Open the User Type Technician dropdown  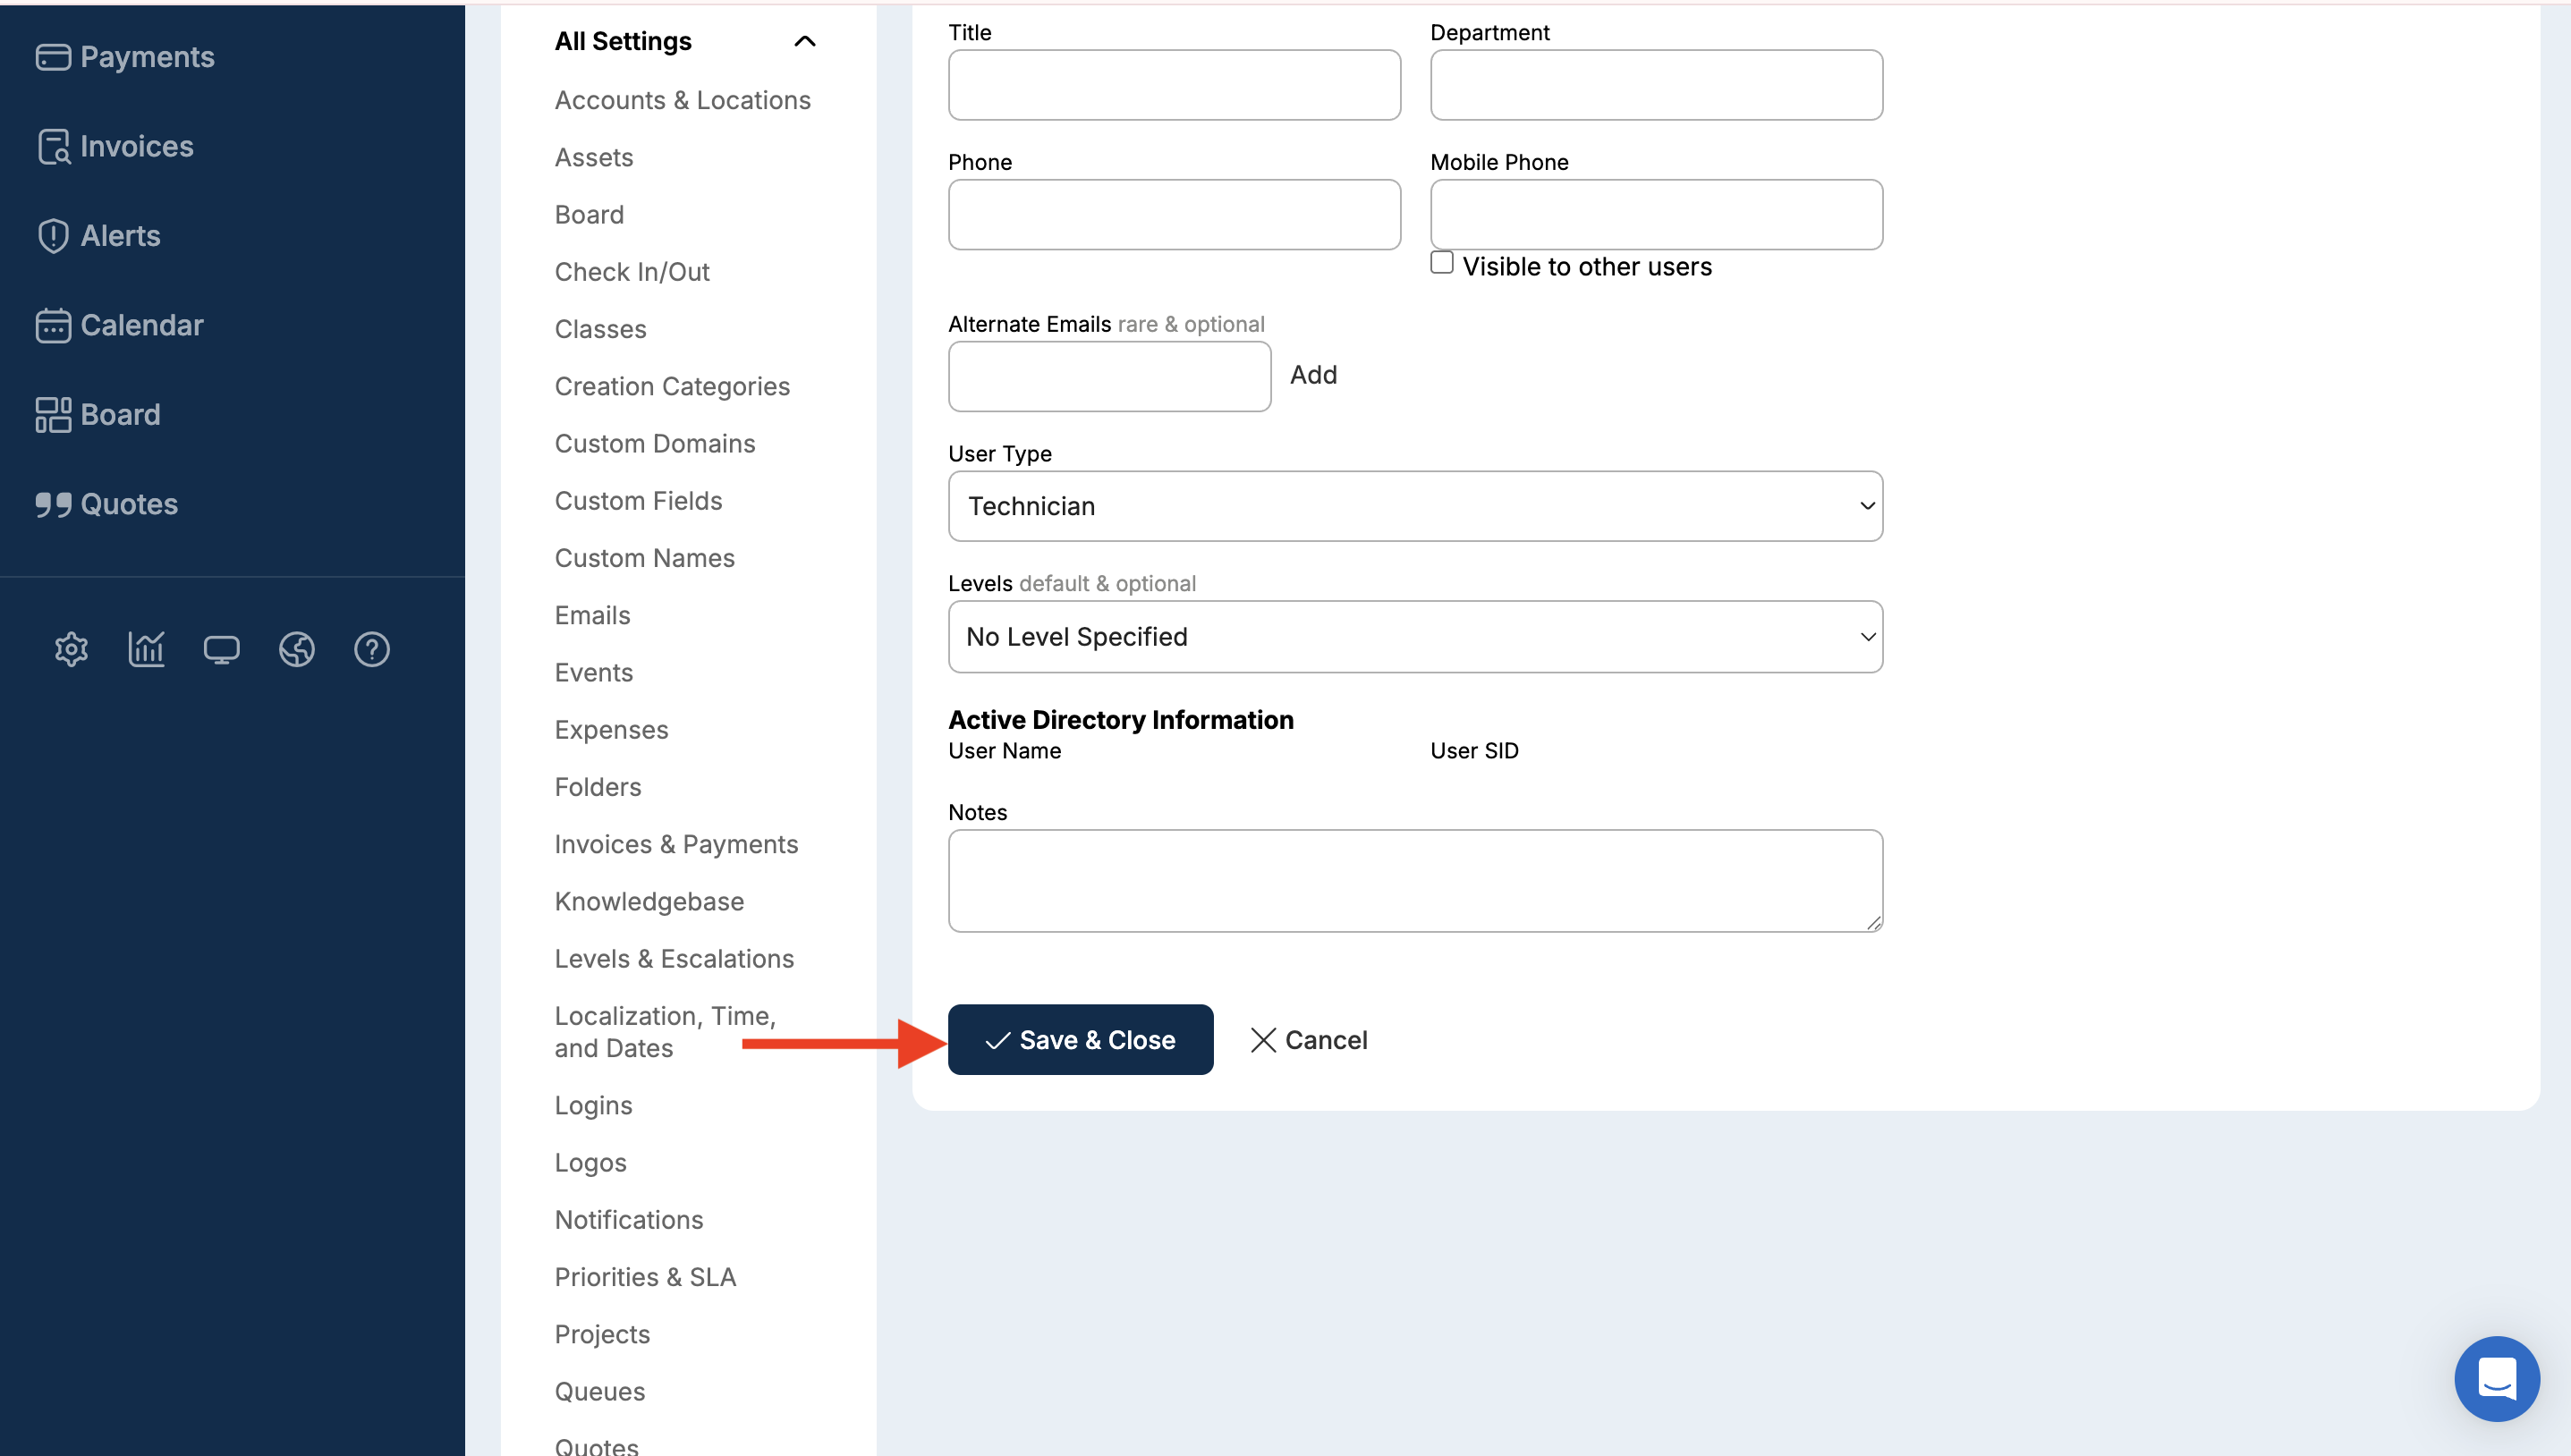coord(1414,506)
